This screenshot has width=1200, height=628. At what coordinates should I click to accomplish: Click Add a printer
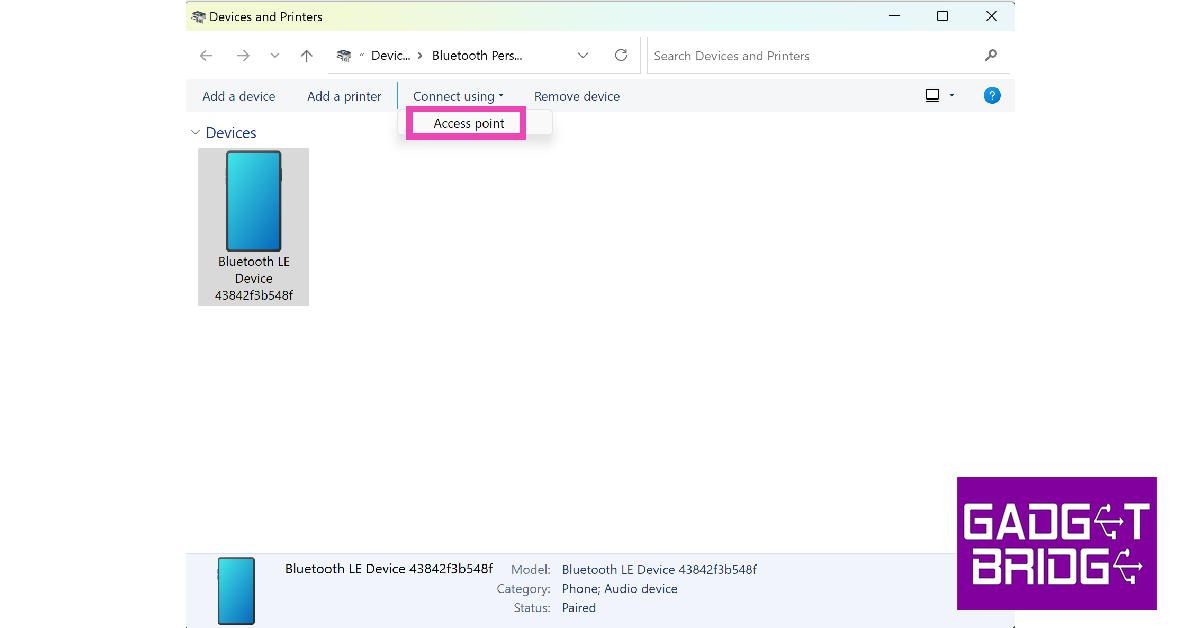pos(344,97)
